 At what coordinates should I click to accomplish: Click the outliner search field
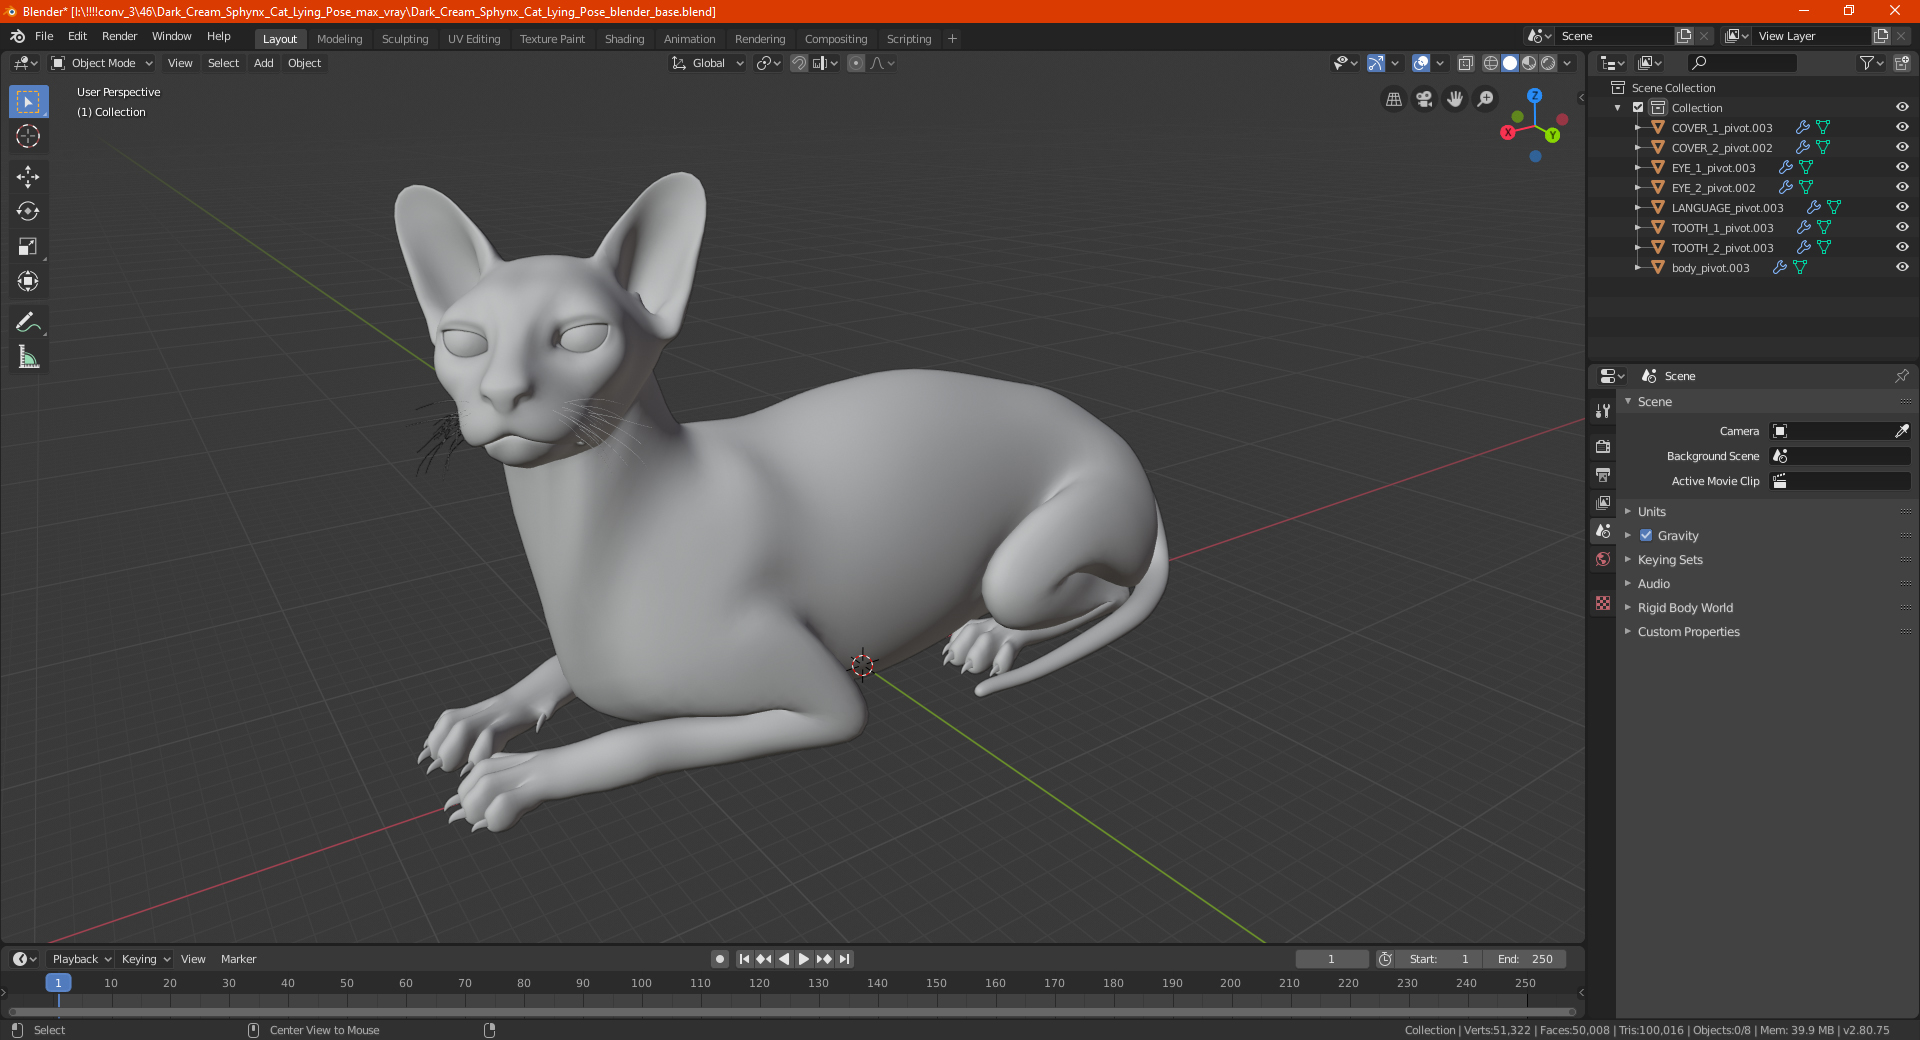[x=1742, y=63]
